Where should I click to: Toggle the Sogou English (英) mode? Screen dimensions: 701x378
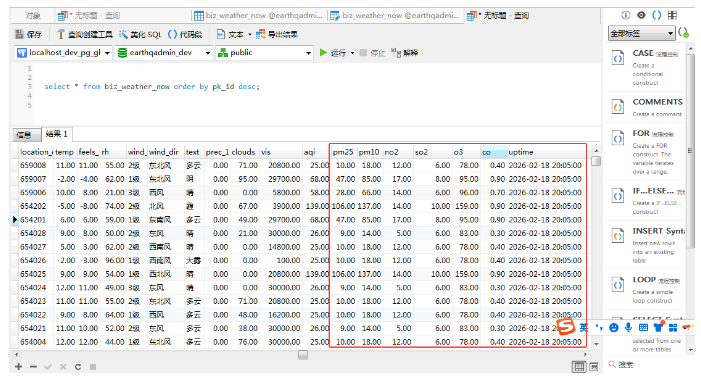583,328
